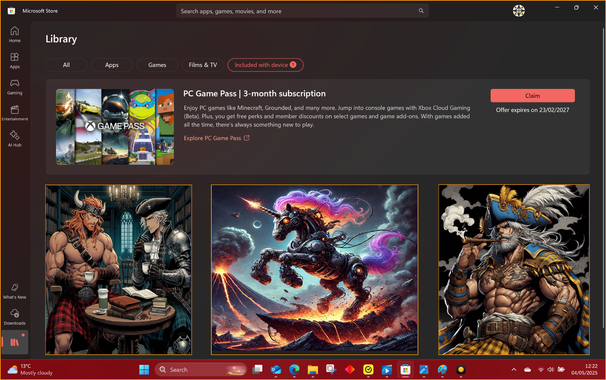The width and height of the screenshot is (606, 380).
Task: Open File Explorer from the taskbar
Action: 313,370
